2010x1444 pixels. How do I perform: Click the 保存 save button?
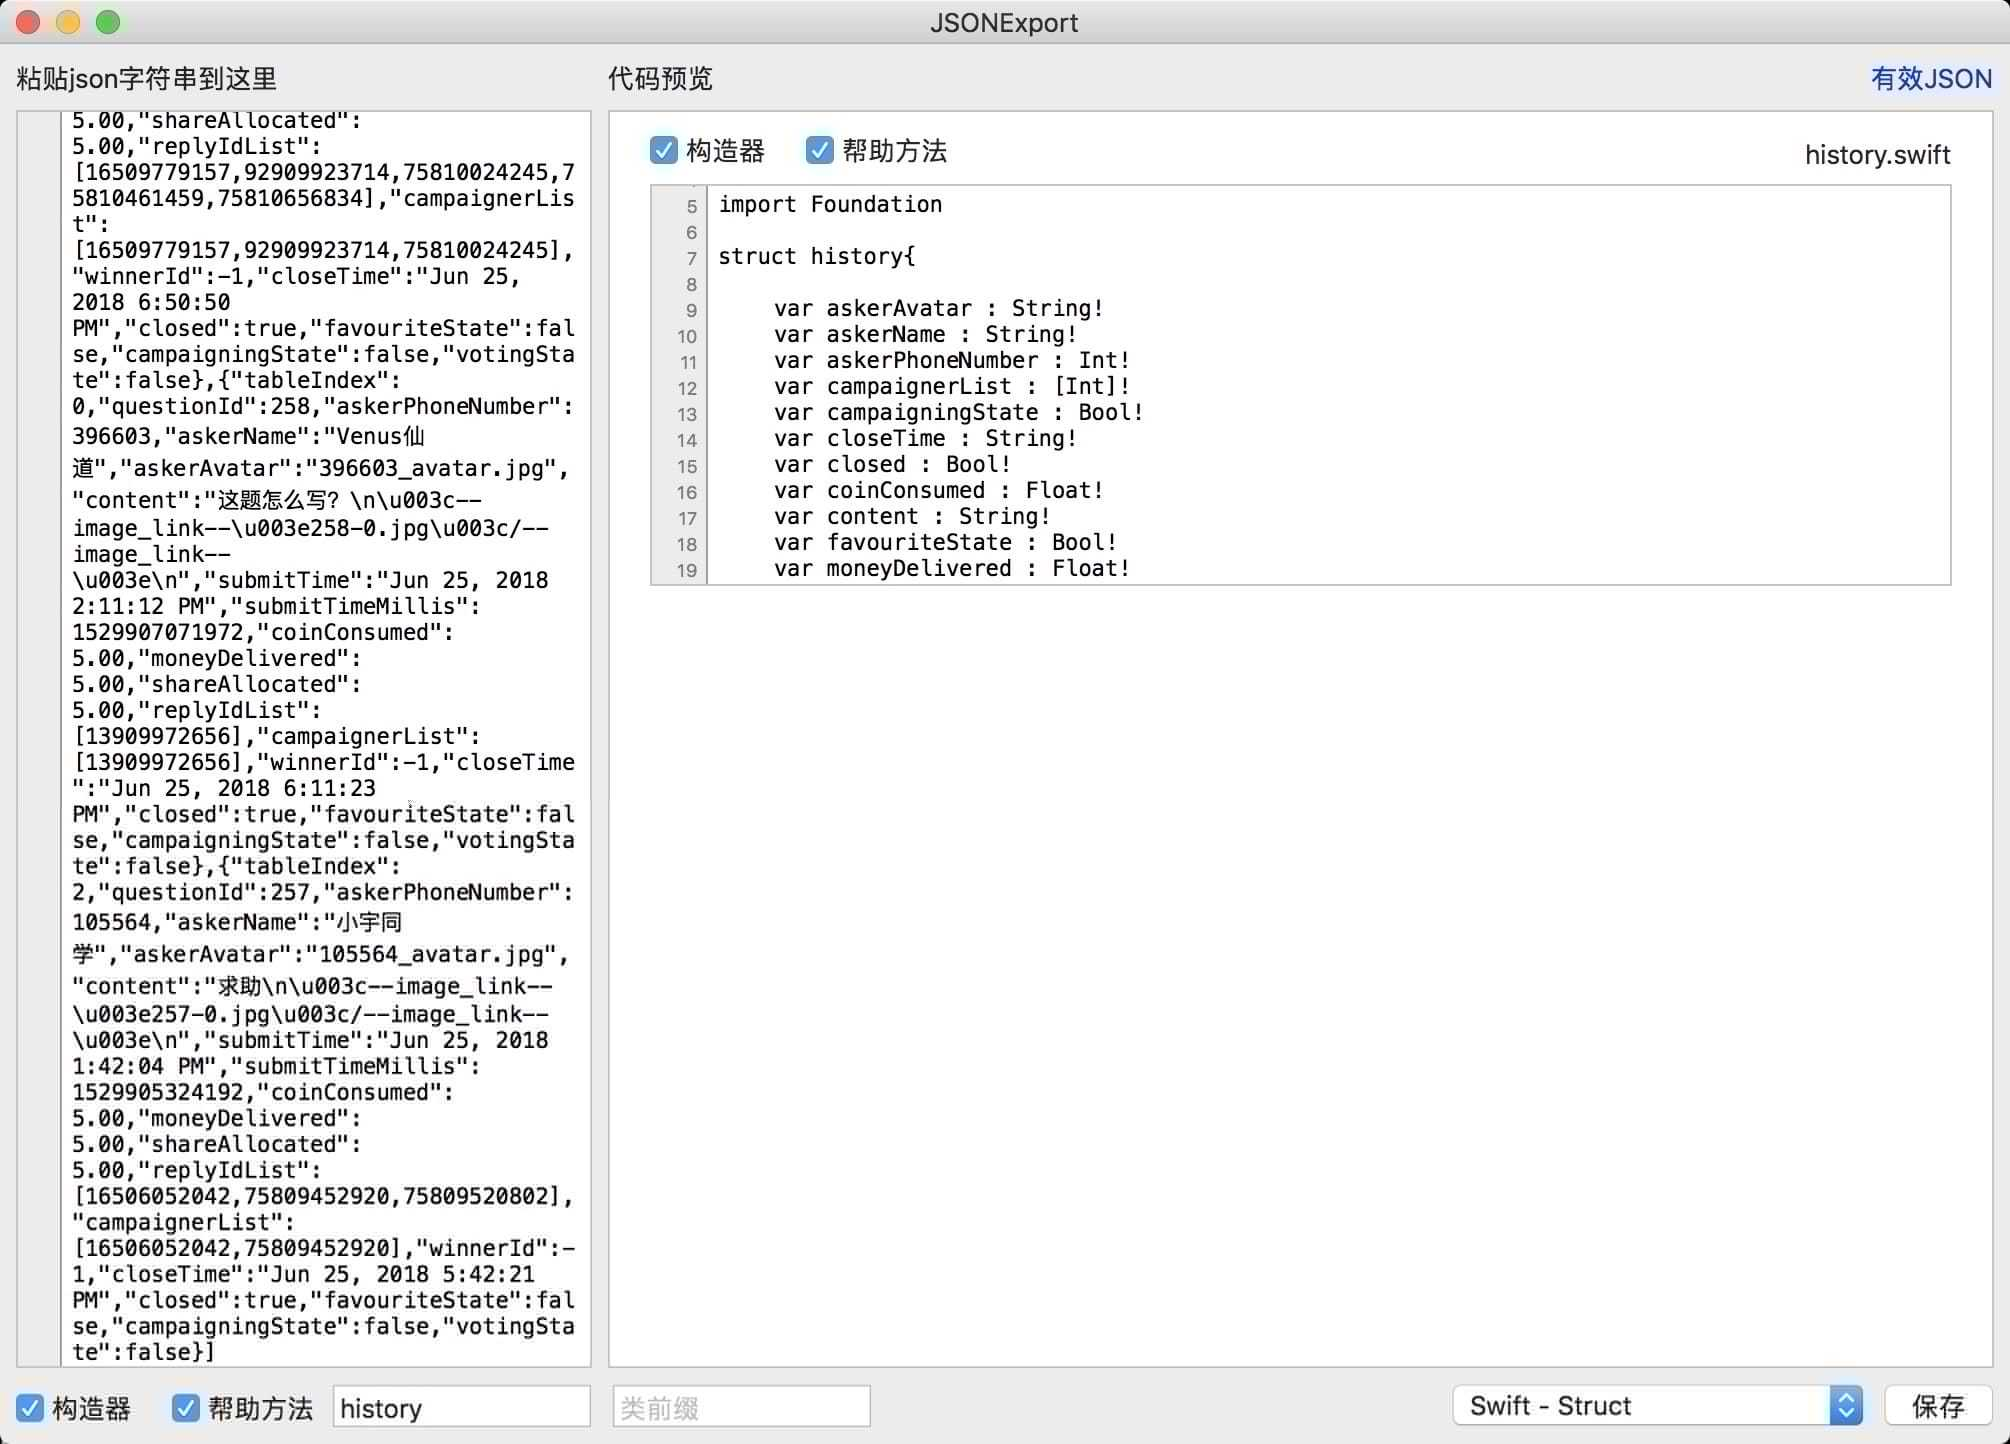[x=1937, y=1406]
